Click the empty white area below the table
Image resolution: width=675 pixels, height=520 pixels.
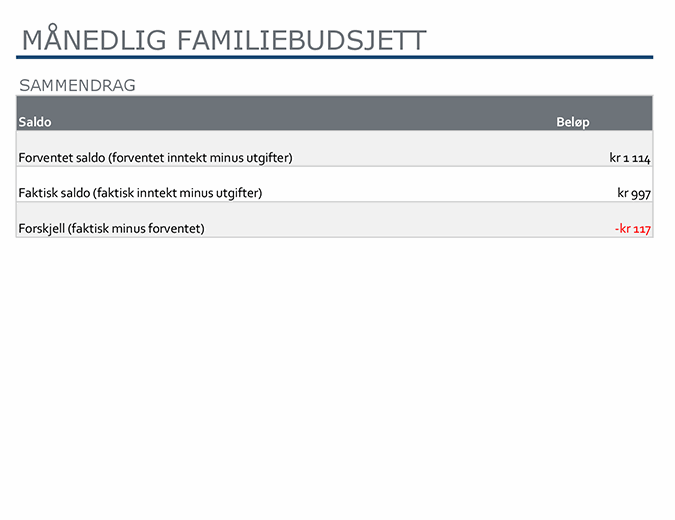point(336,380)
